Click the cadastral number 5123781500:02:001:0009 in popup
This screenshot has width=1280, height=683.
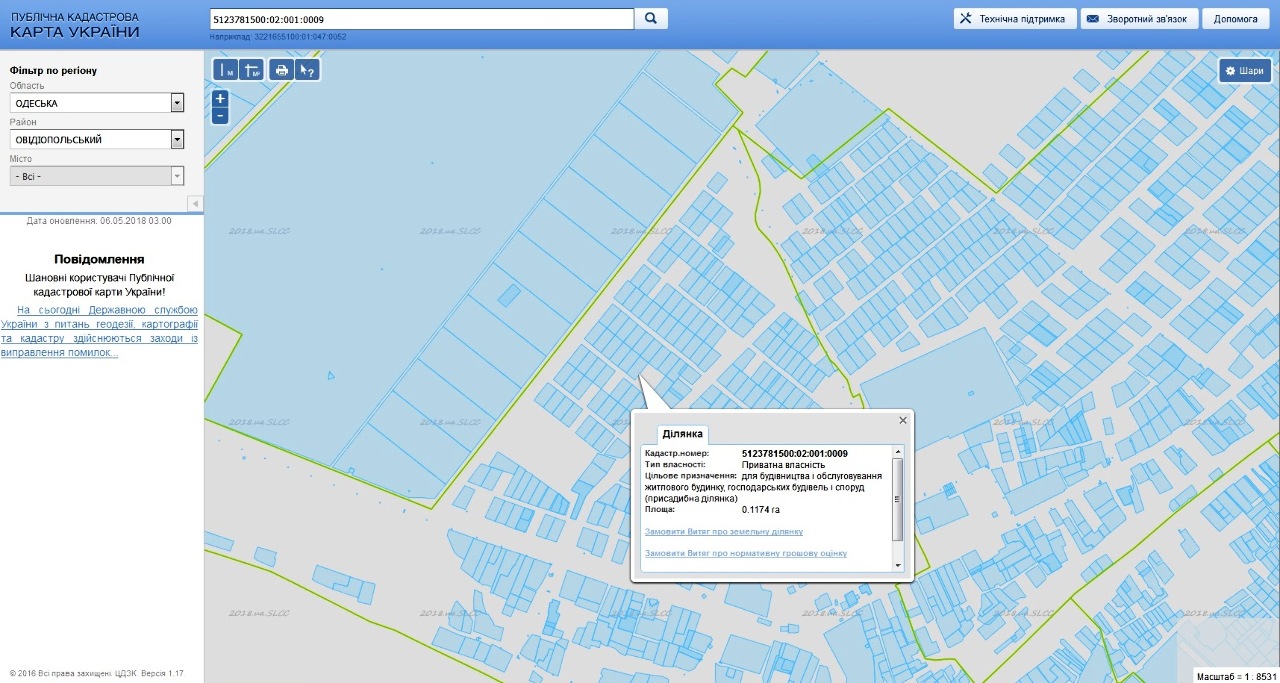795,453
